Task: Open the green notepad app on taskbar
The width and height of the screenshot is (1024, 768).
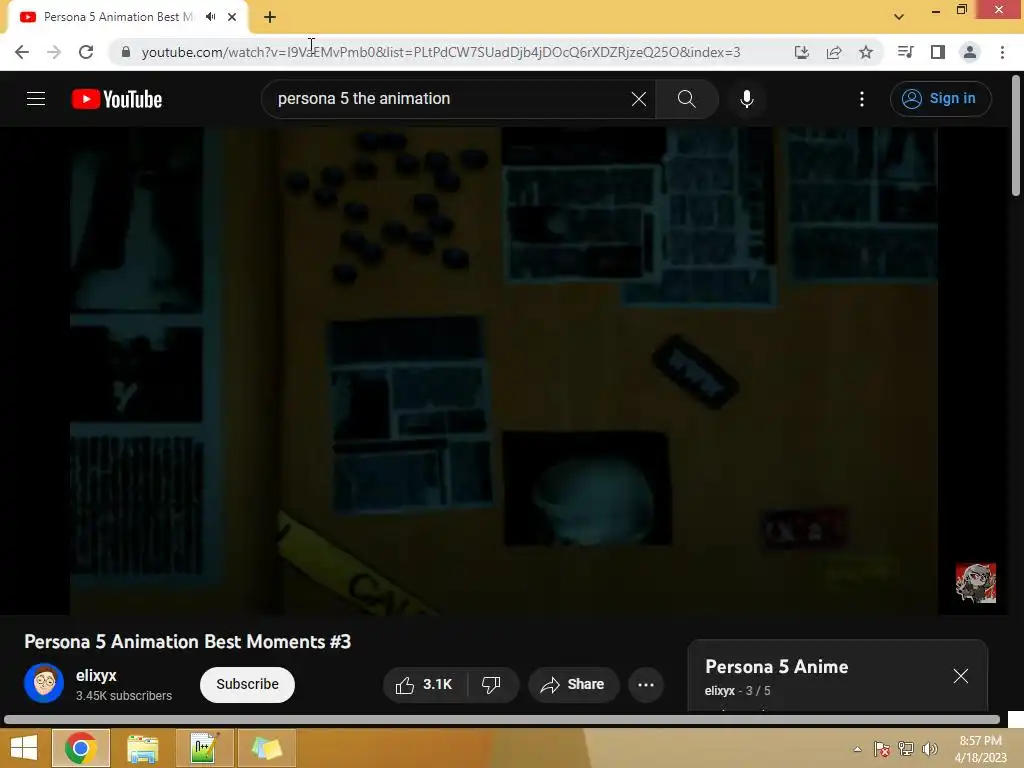Action: (204, 748)
